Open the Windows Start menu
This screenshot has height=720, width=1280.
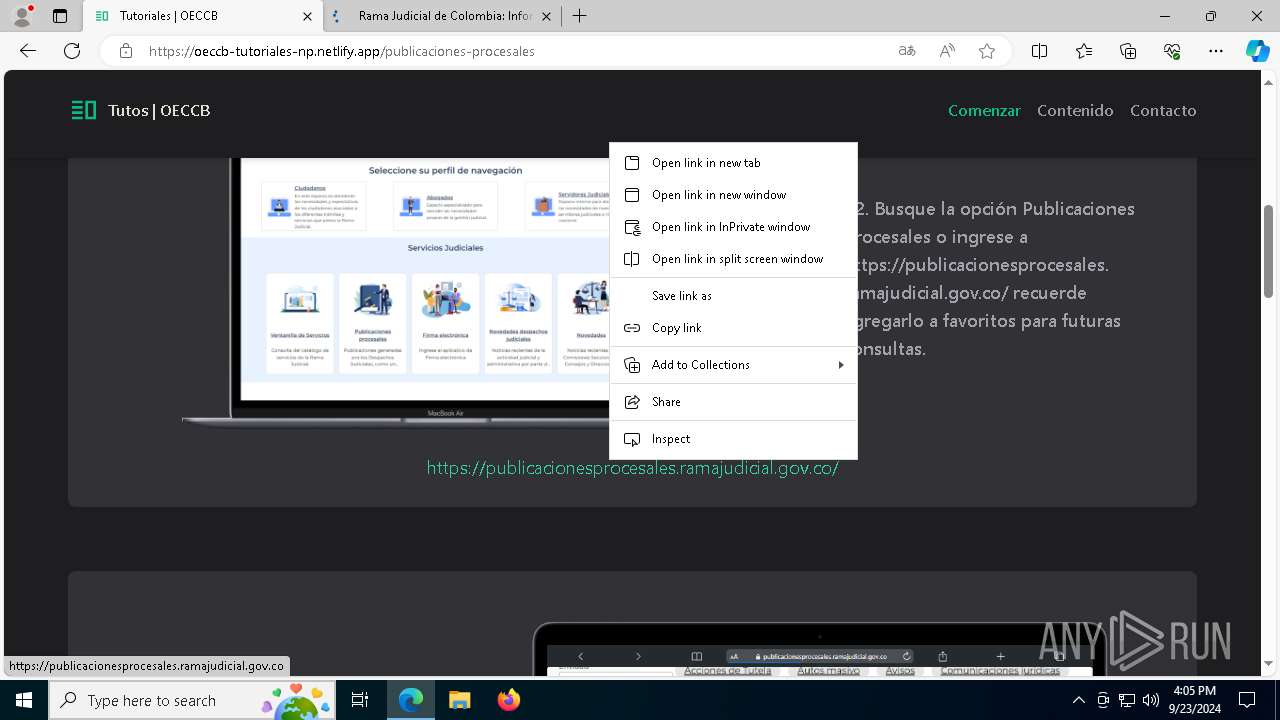pyautogui.click(x=24, y=700)
